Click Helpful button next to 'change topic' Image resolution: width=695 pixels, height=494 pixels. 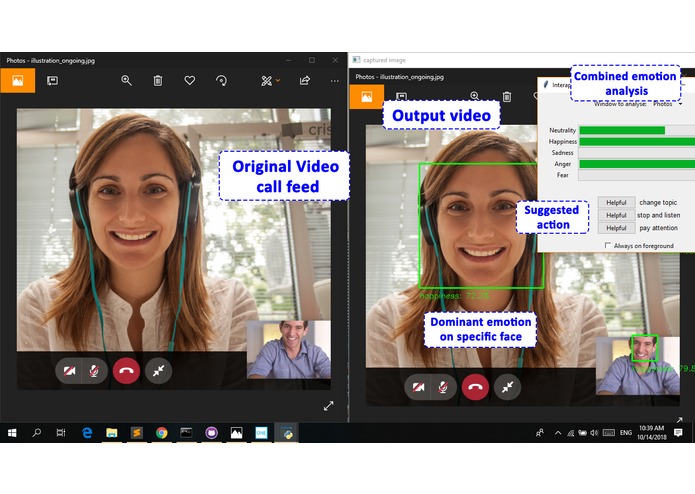pos(617,202)
